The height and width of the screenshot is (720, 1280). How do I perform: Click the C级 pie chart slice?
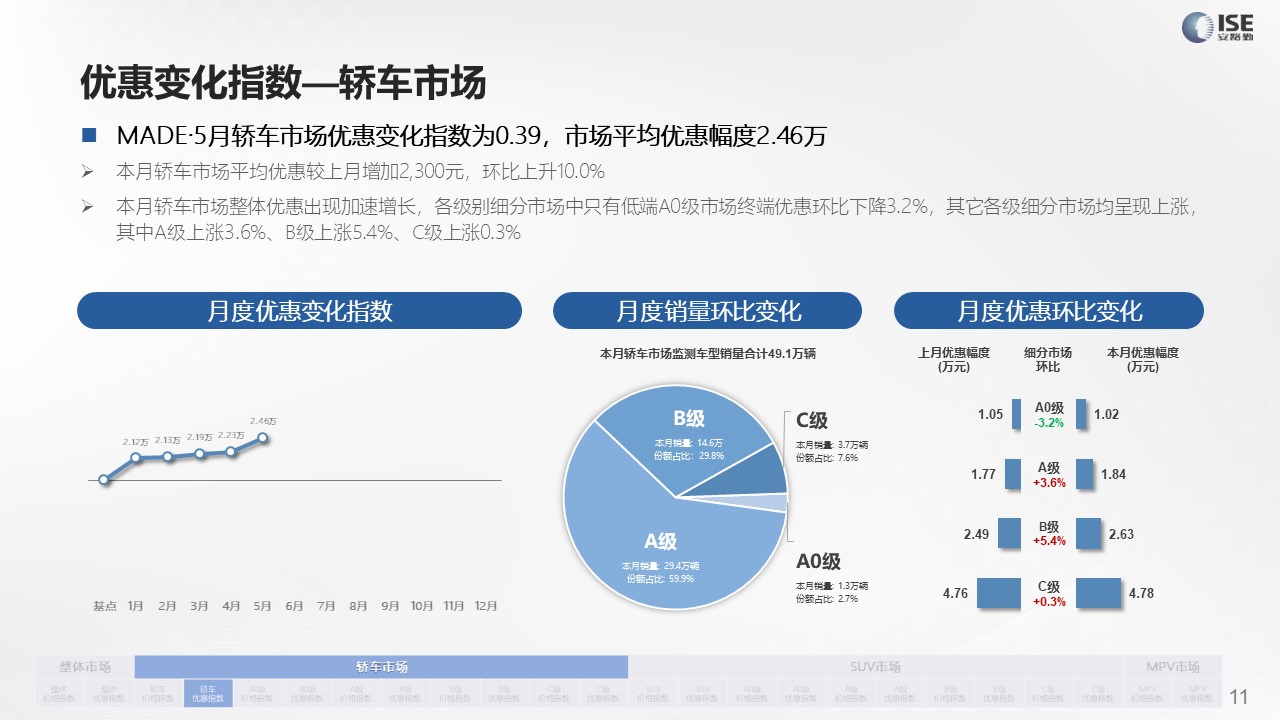click(x=760, y=472)
